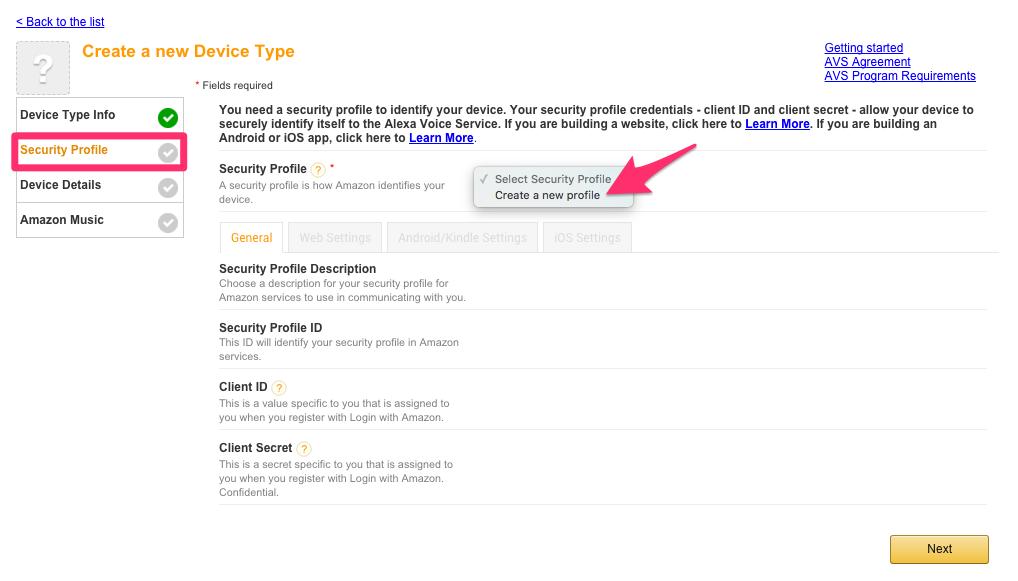Click the 'Client Secret' label text
Viewport: 1018px width, 581px height.
pyautogui.click(x=255, y=448)
